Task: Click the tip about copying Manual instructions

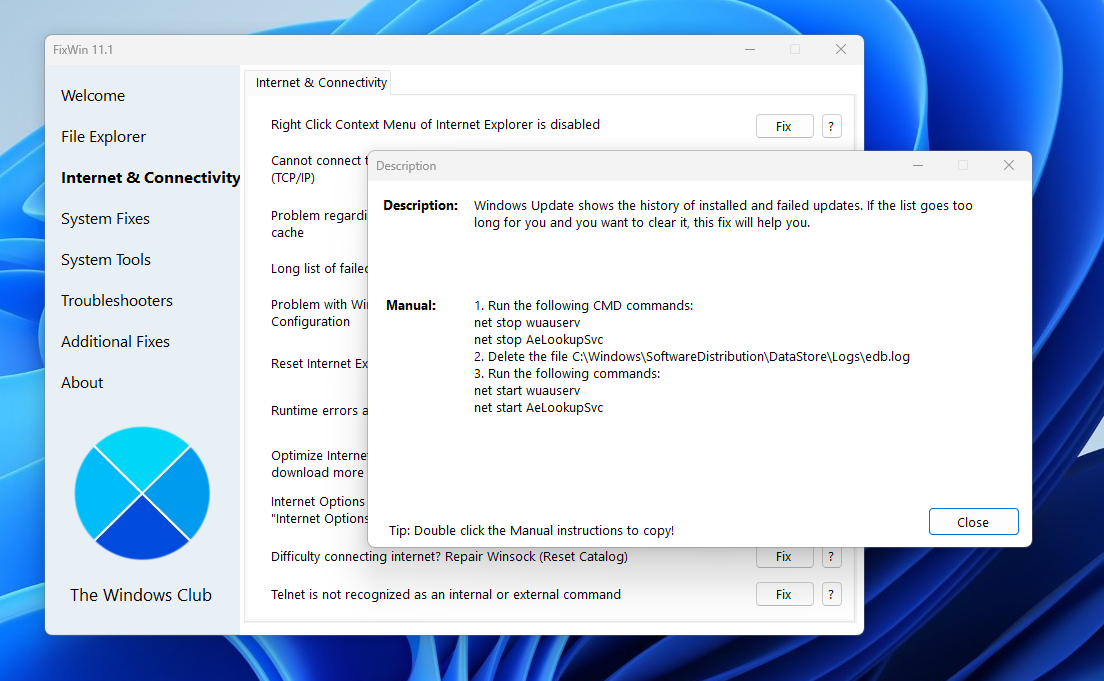Action: (x=532, y=530)
